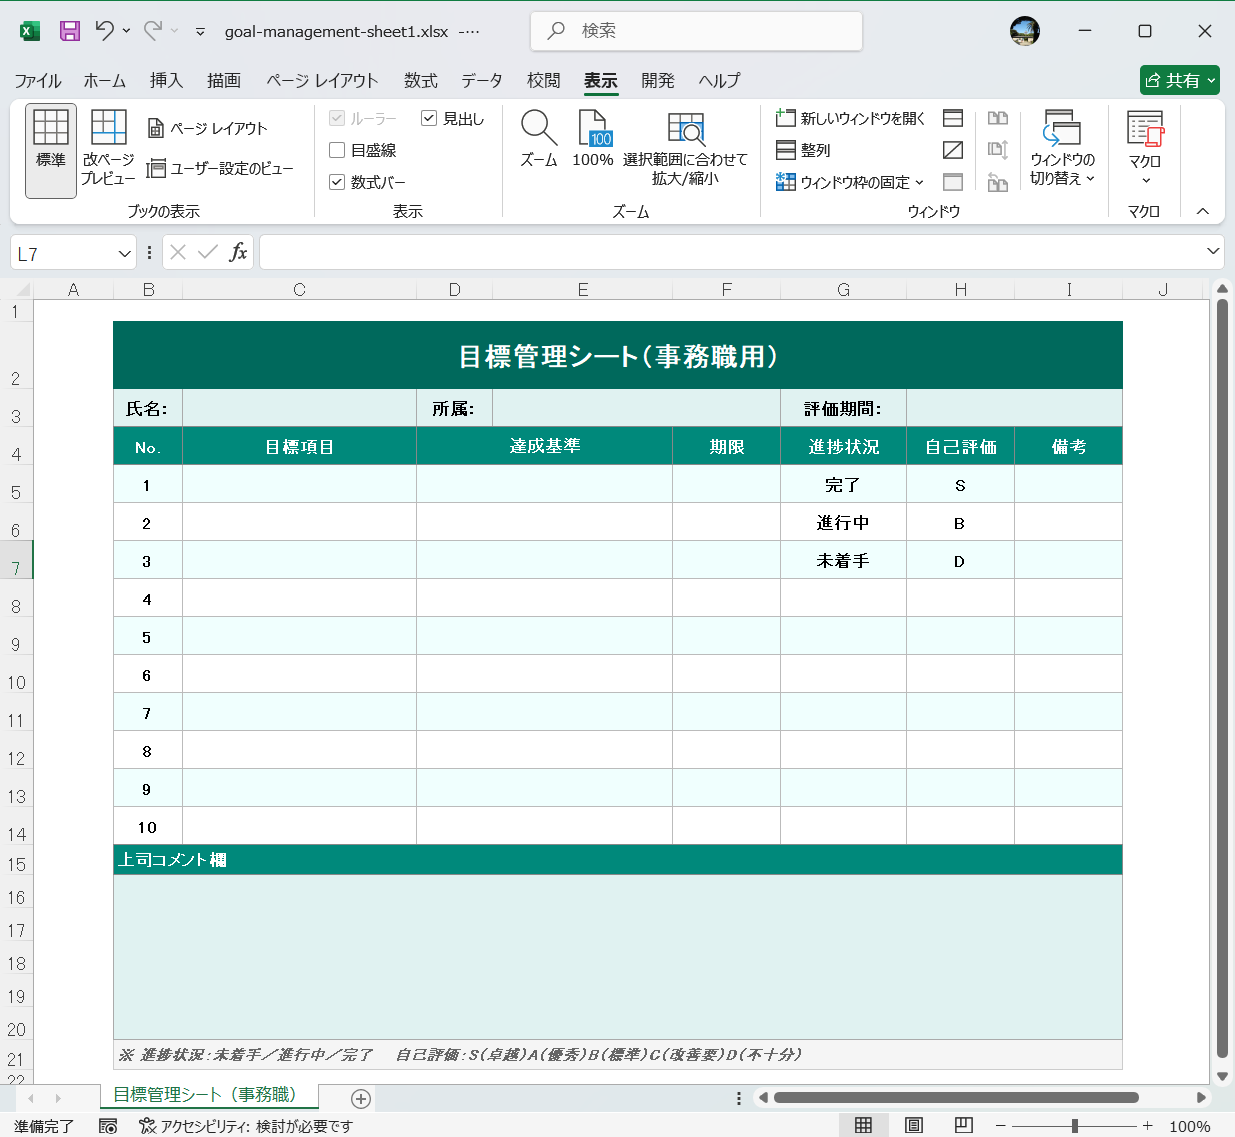This screenshot has width=1235, height=1137.
Task: Open the 検索 search box
Action: pyautogui.click(x=696, y=31)
